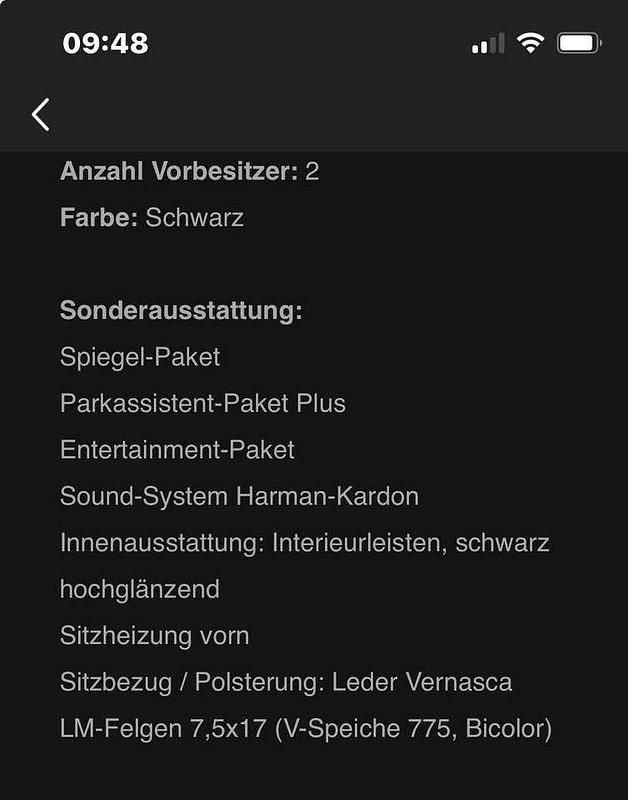Tap the color value Schwarz

[194, 218]
